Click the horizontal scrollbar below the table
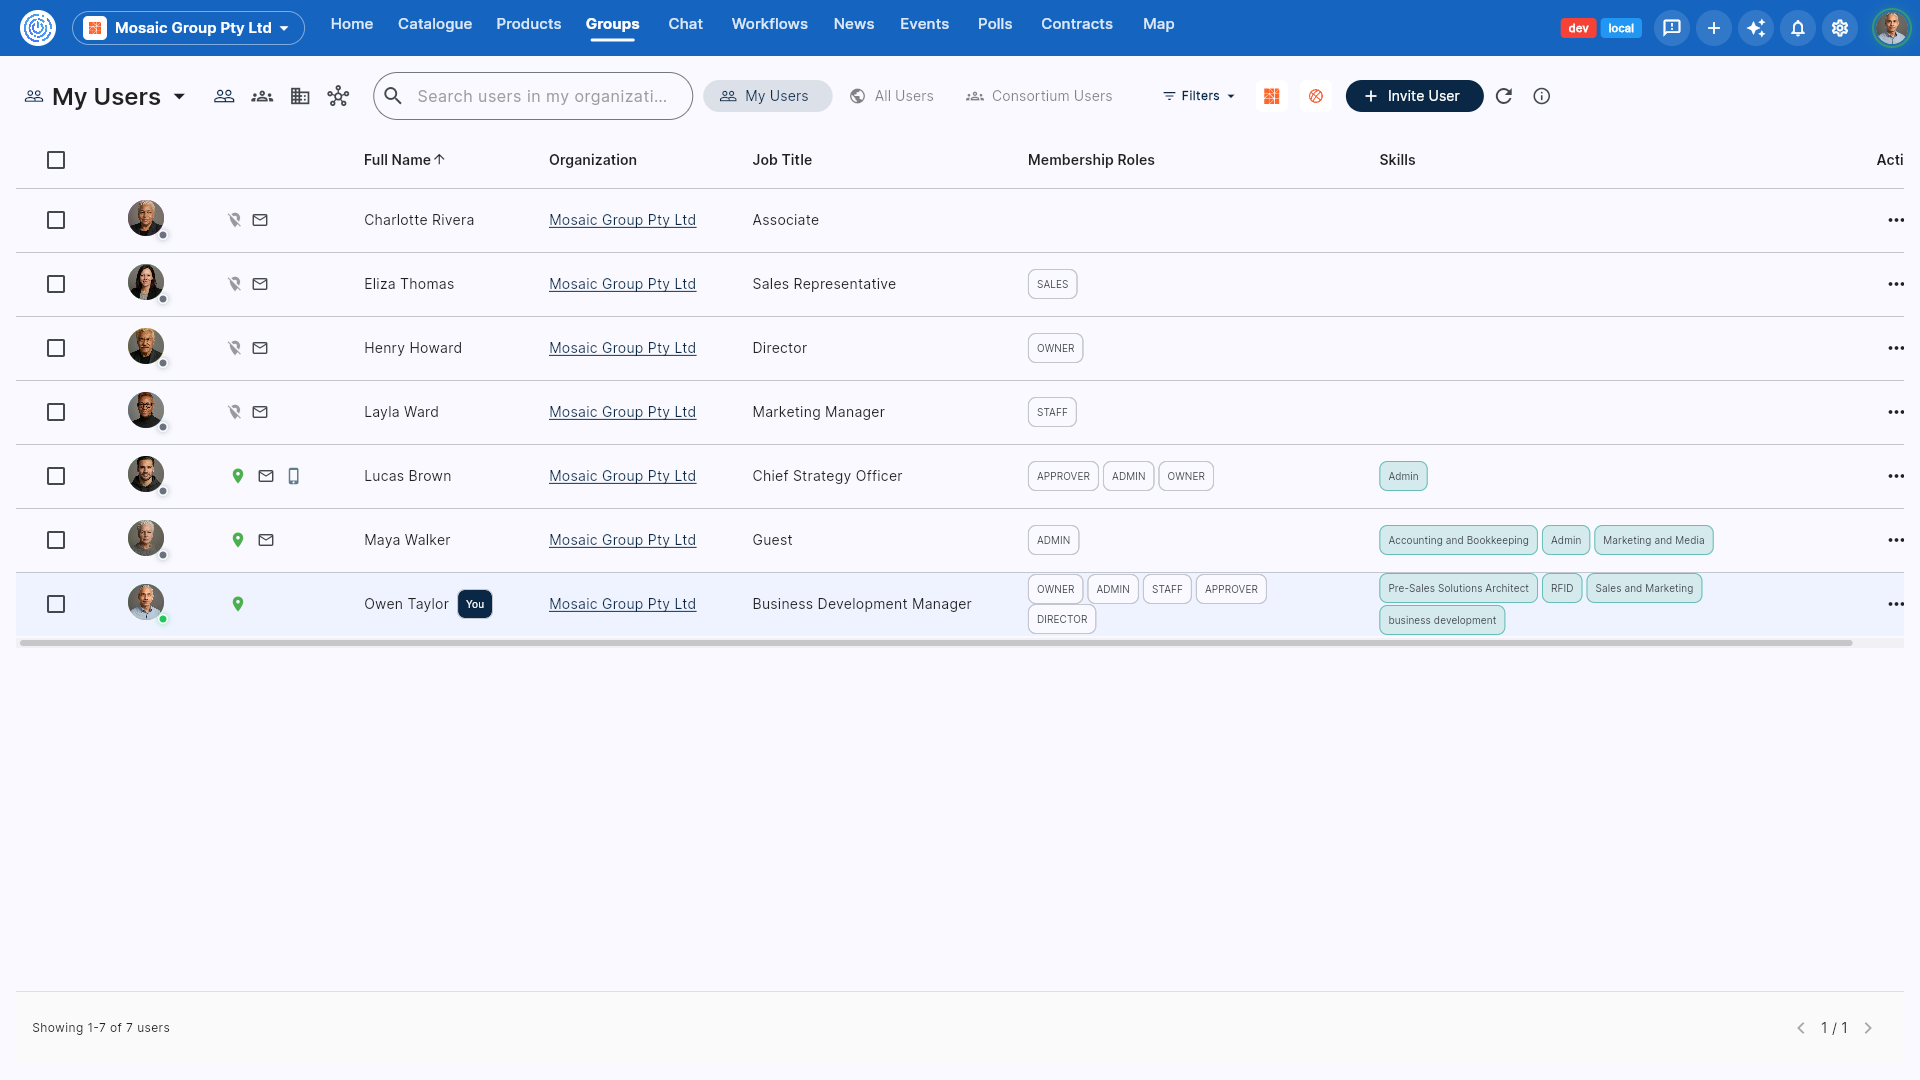Screen dimensions: 1920x1080 936,643
